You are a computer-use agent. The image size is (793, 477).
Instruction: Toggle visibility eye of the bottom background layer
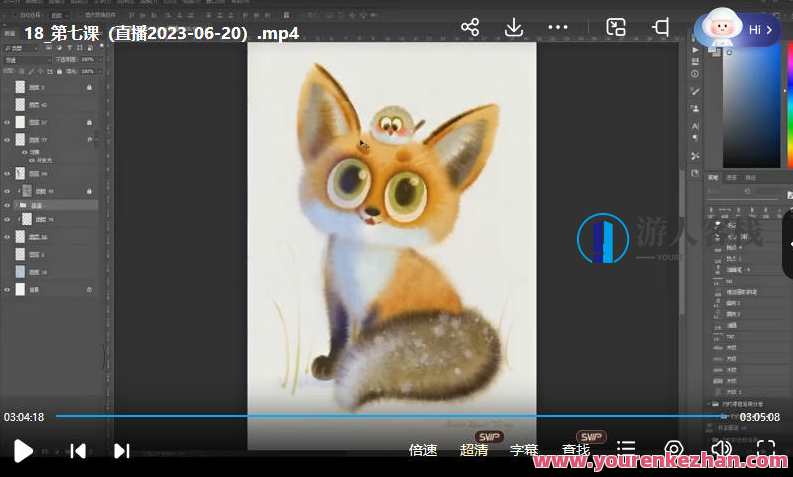point(7,289)
